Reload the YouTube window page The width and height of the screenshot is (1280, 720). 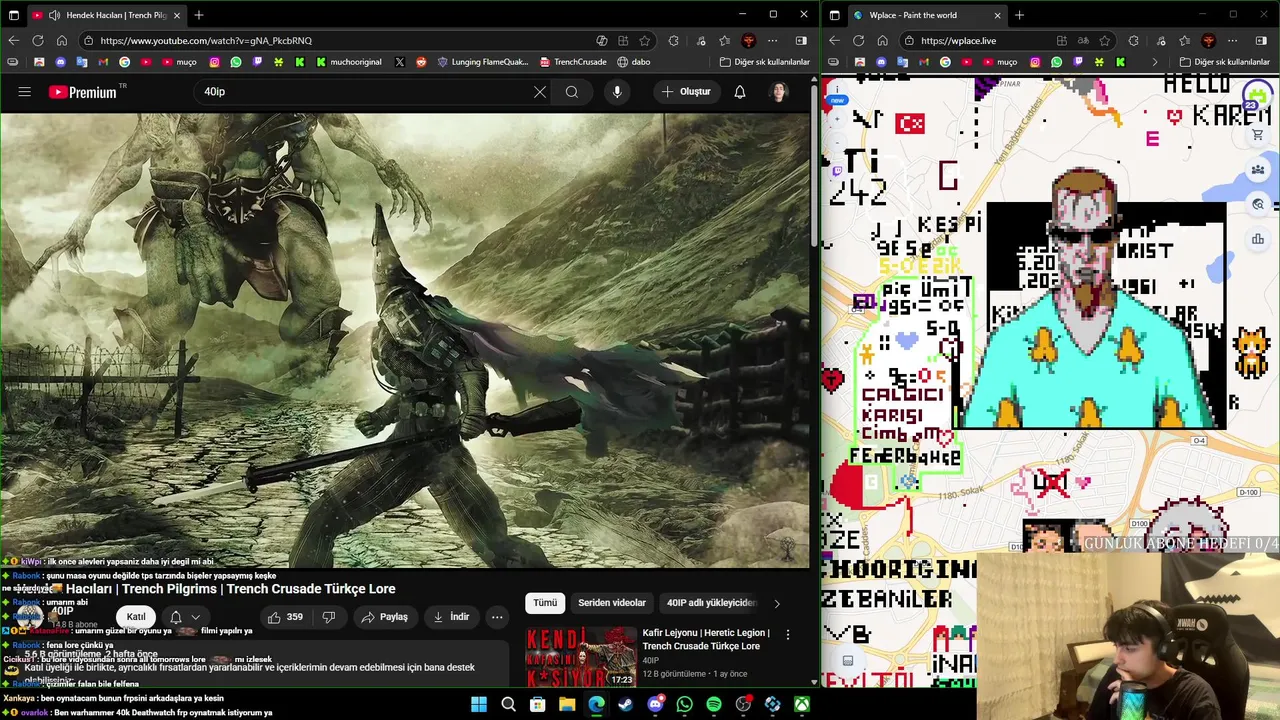[37, 41]
